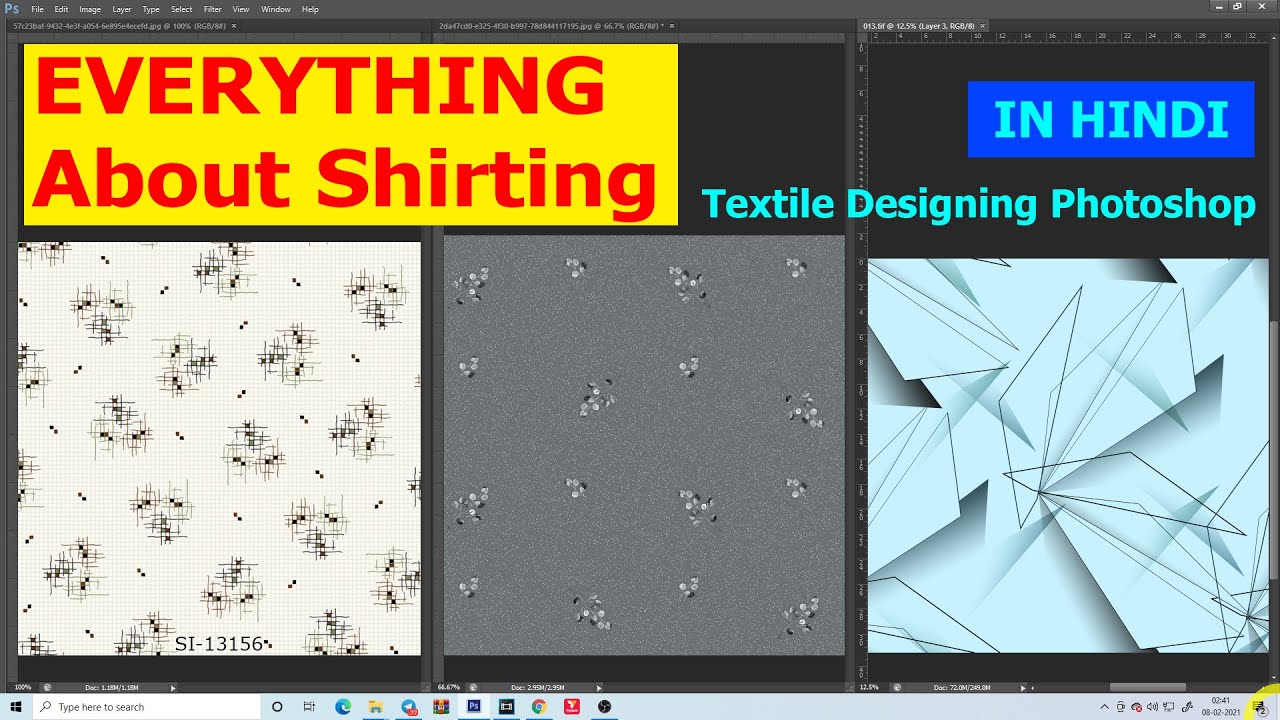Screen dimensions: 1280x720
Task: Click the horizontal scrollbar of 013.tif window
Action: click(1150, 687)
